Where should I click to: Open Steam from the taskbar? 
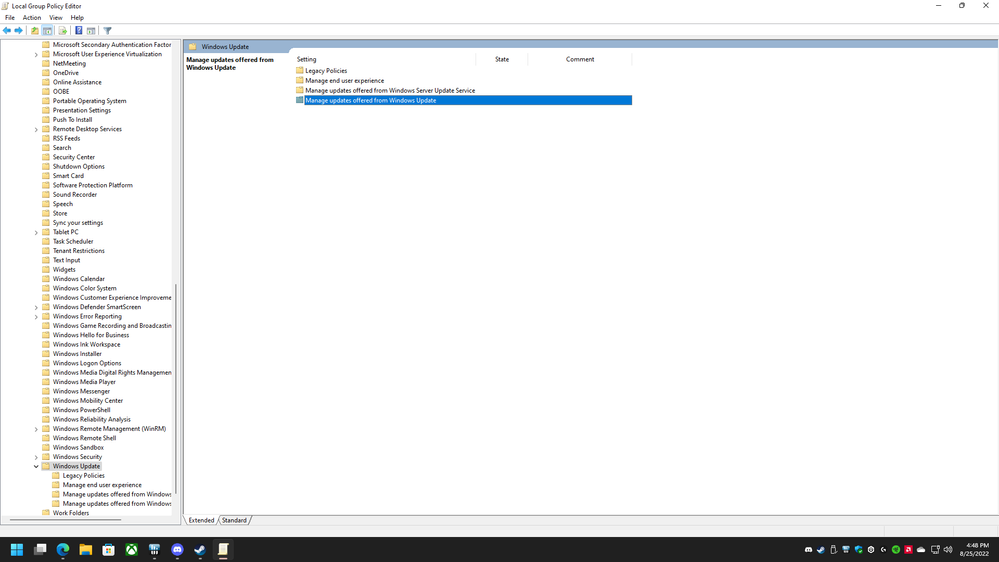tap(200, 549)
